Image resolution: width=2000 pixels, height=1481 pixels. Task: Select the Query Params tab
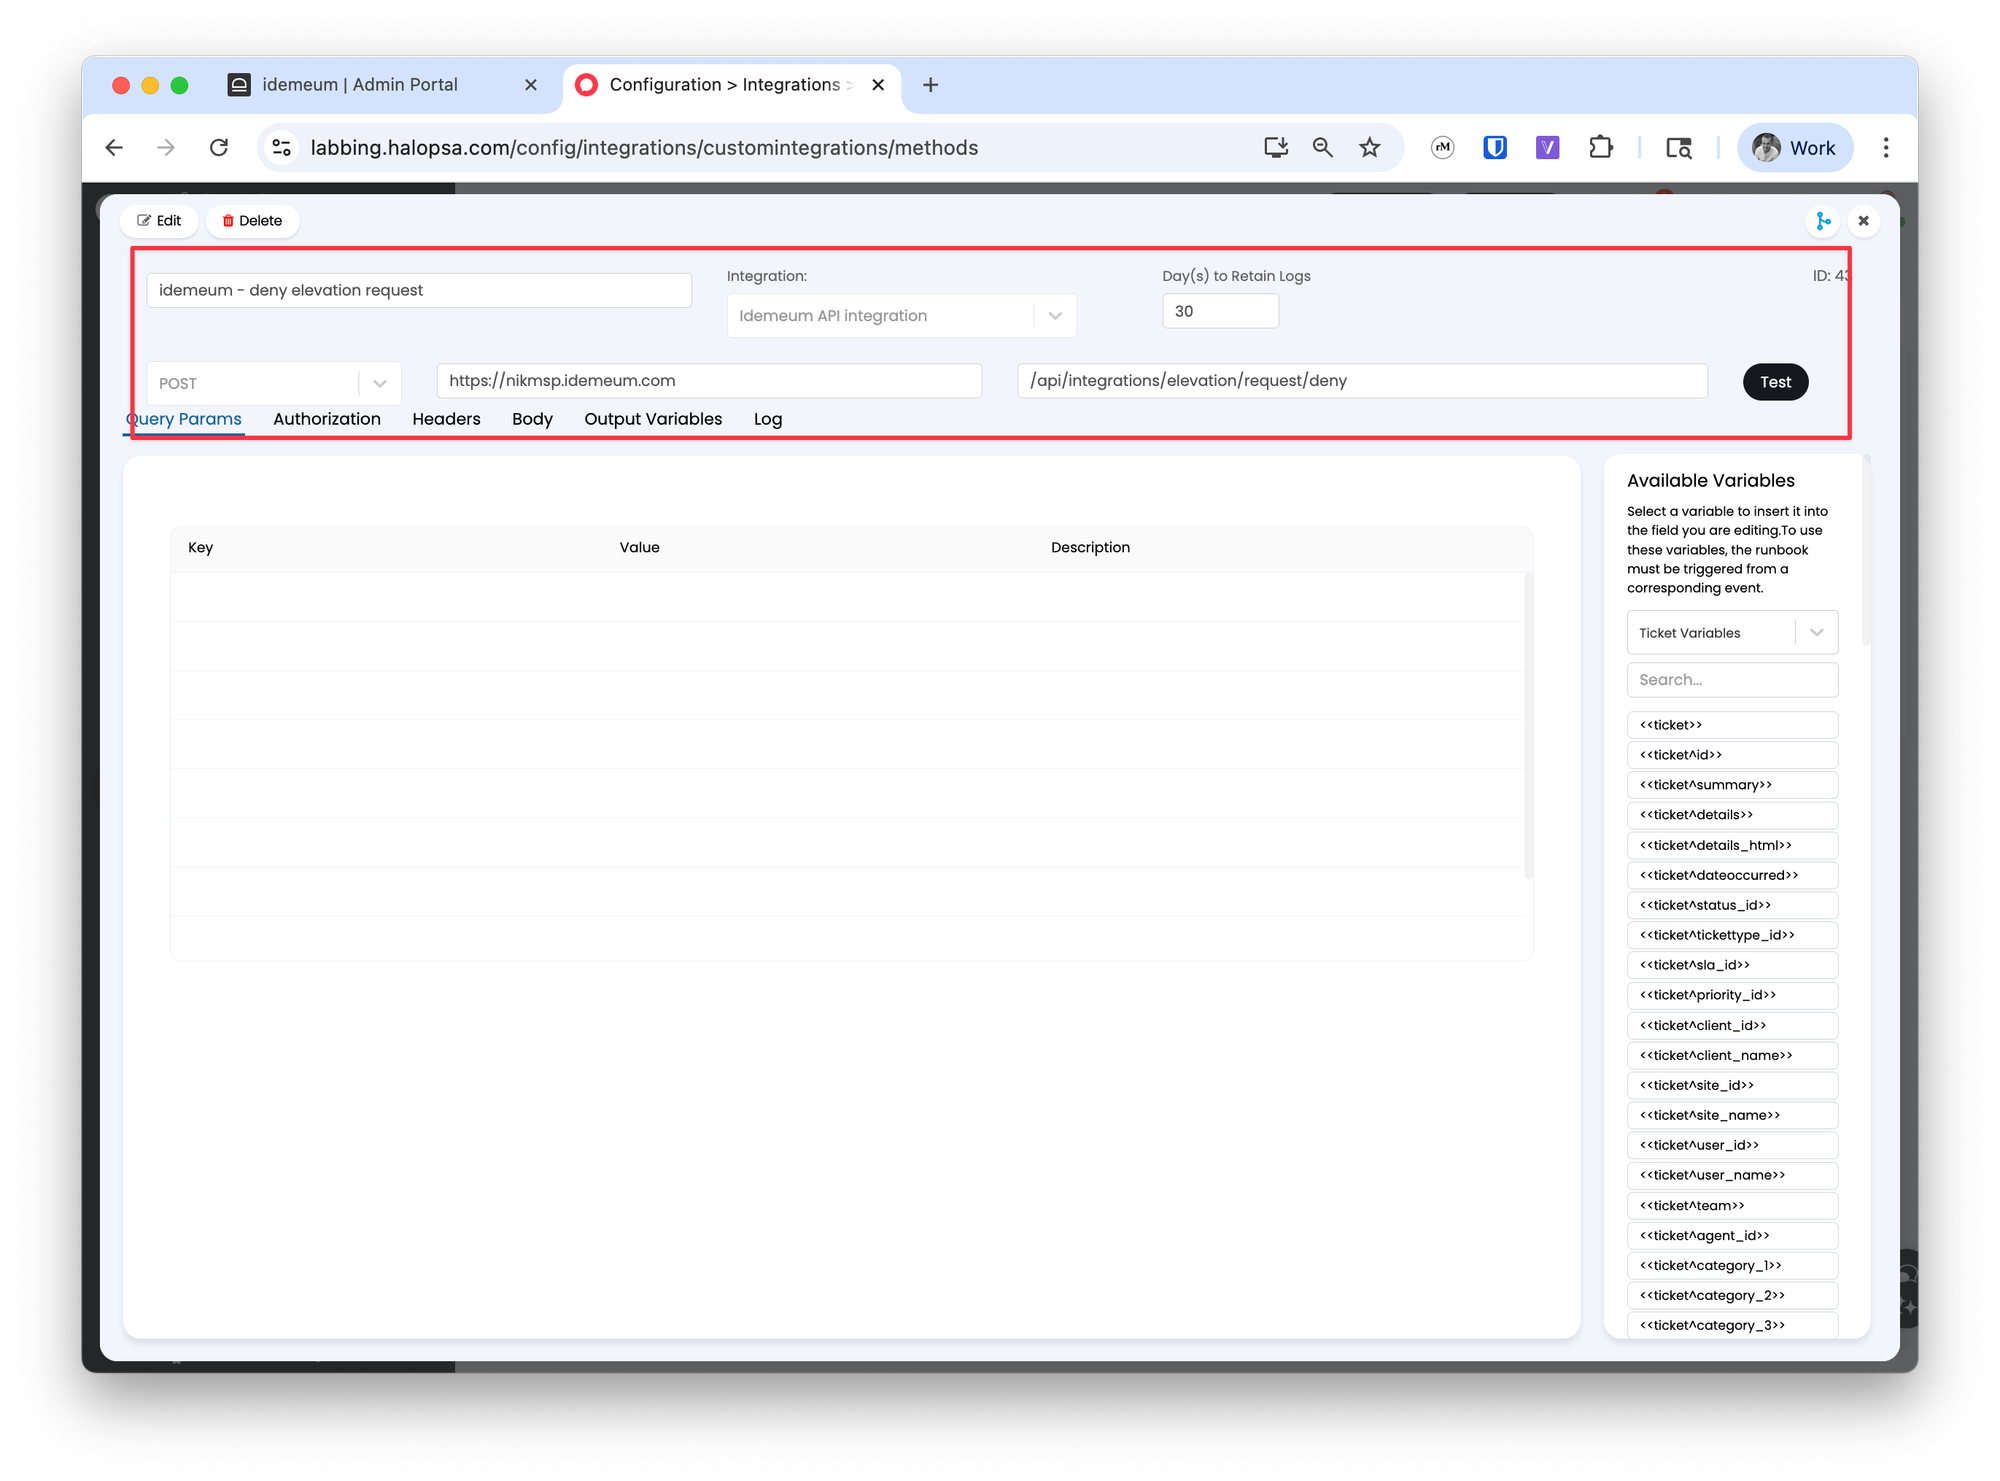[184, 419]
